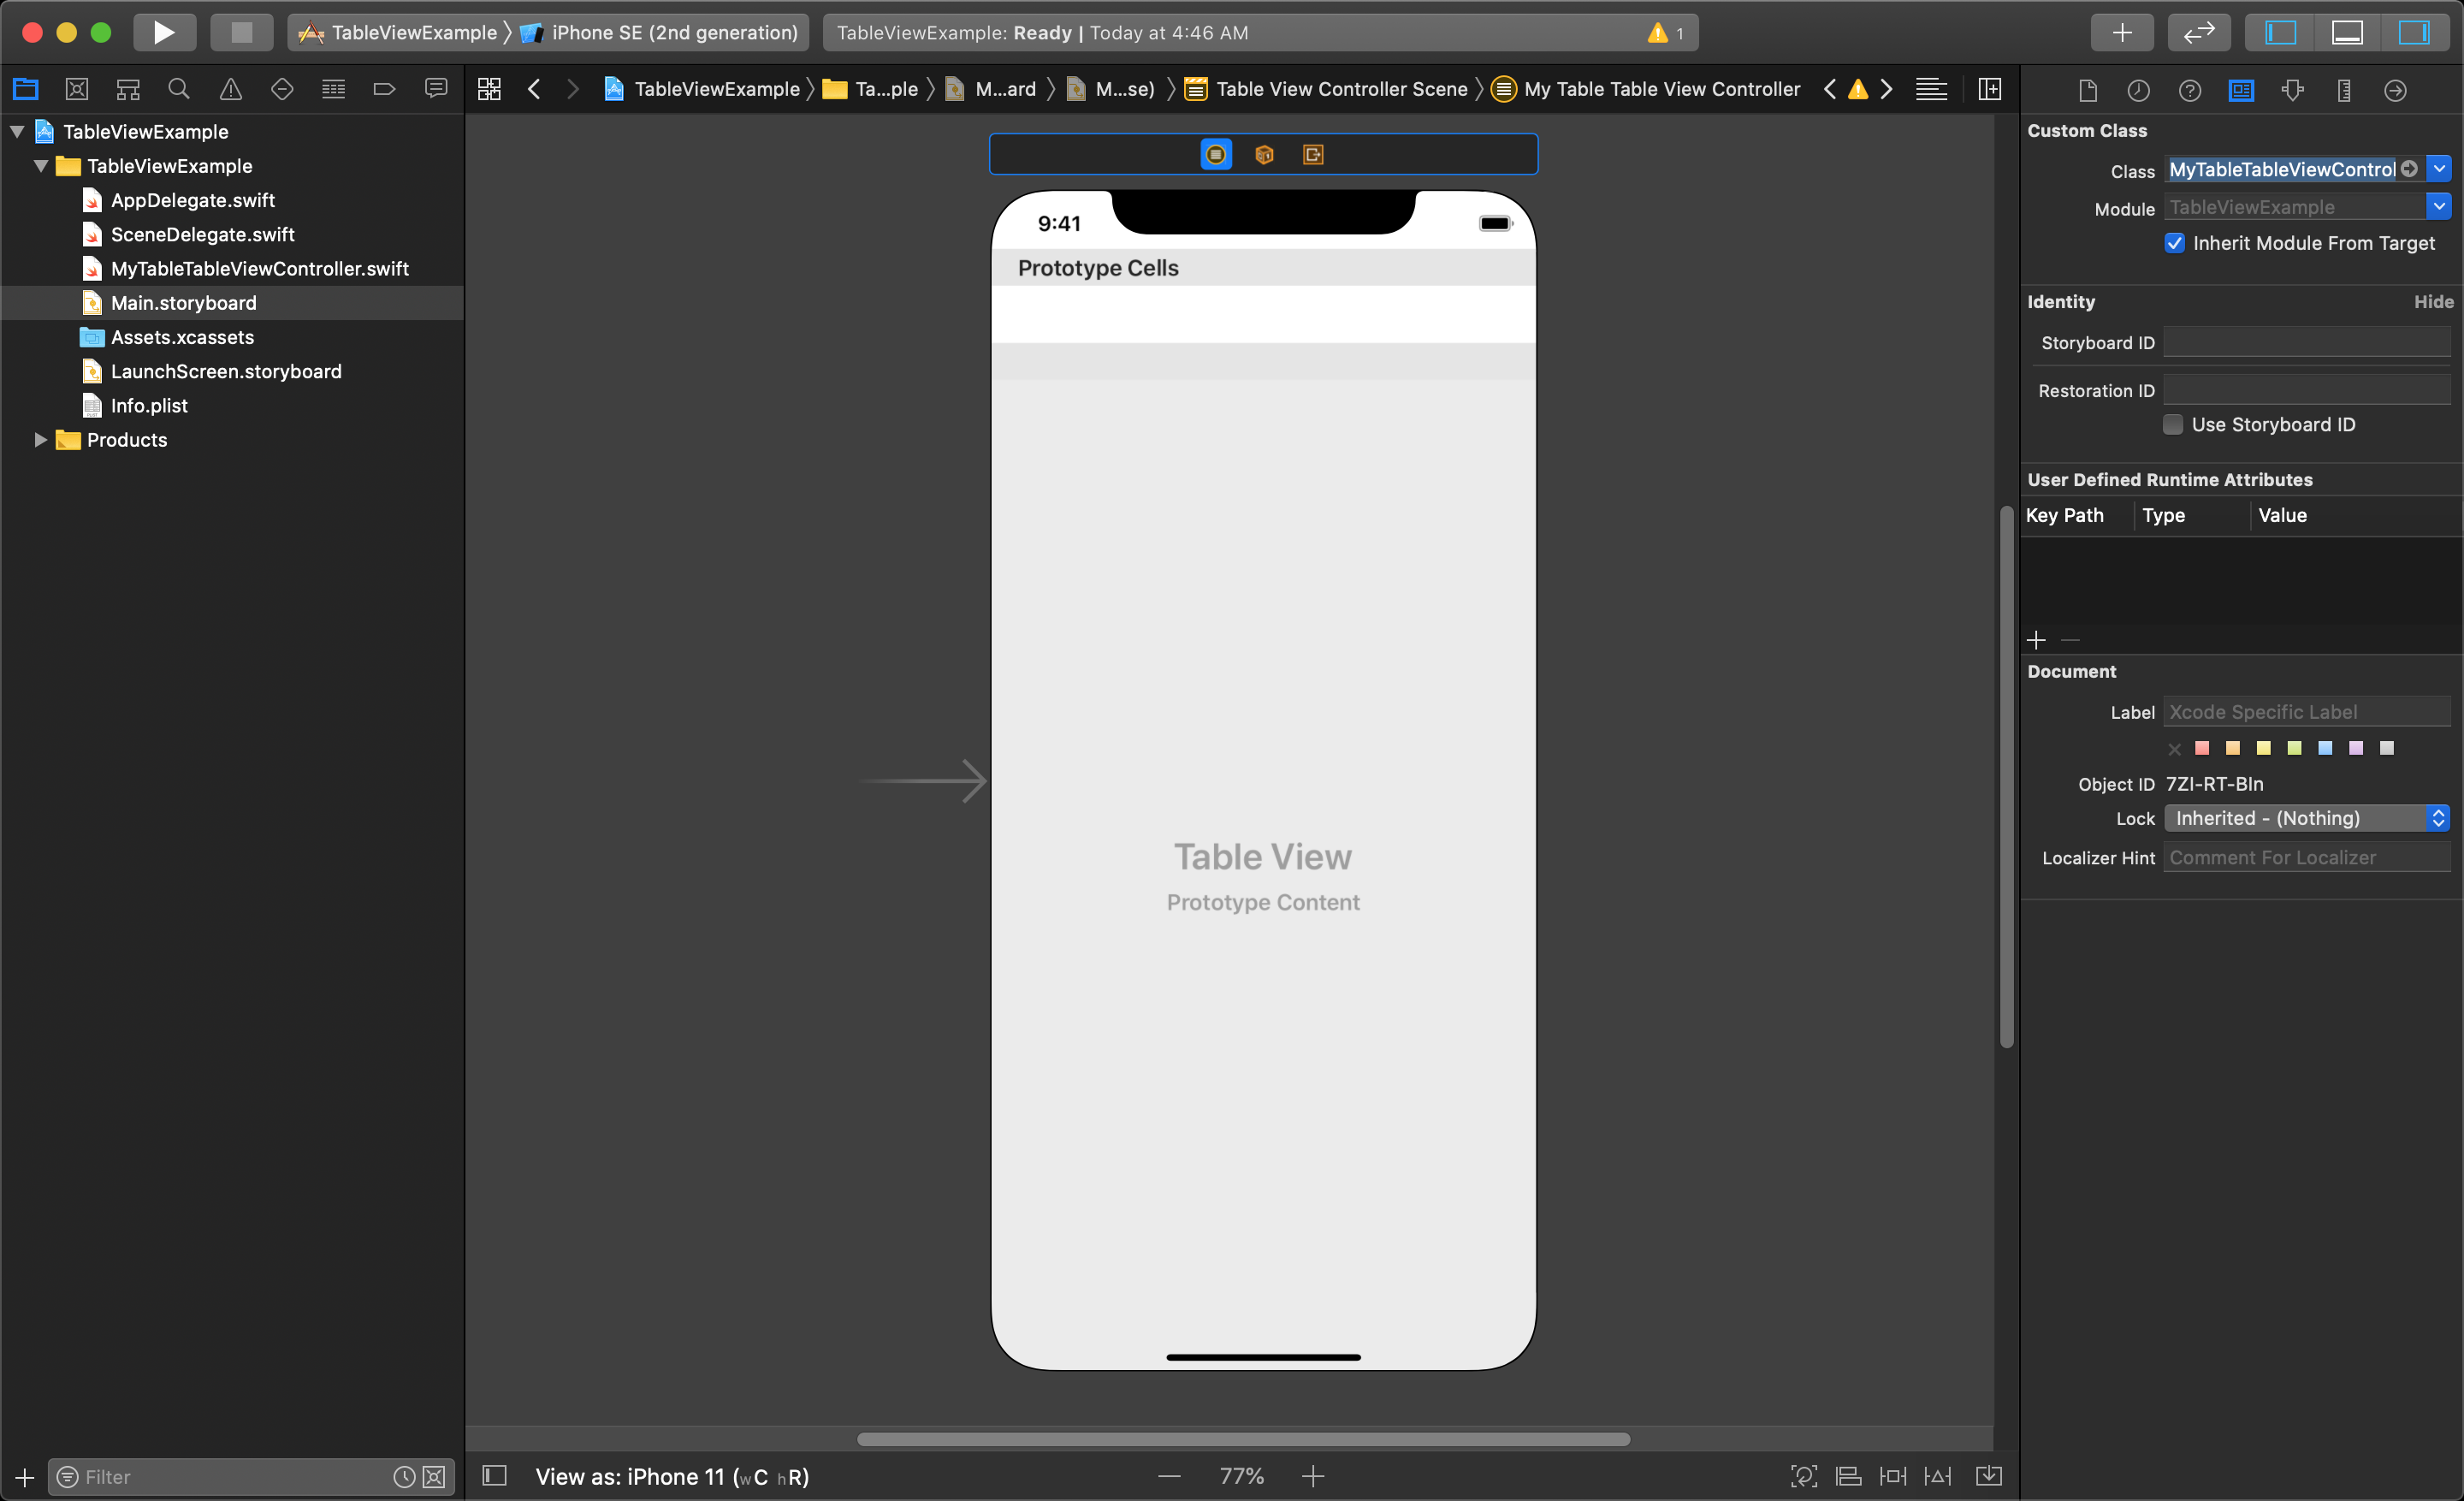Open AppDelegate.swift
The height and width of the screenshot is (1501, 2464).
pos(193,200)
